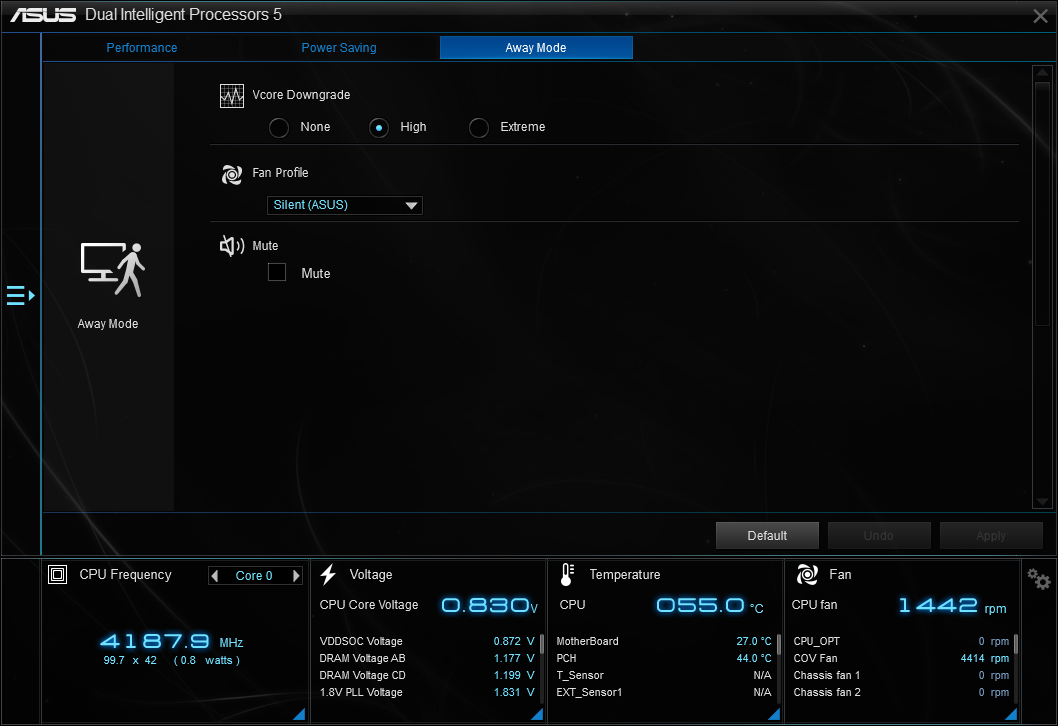Click the Voltage list scrollbar
This screenshot has height=726, width=1058.
(x=542, y=644)
